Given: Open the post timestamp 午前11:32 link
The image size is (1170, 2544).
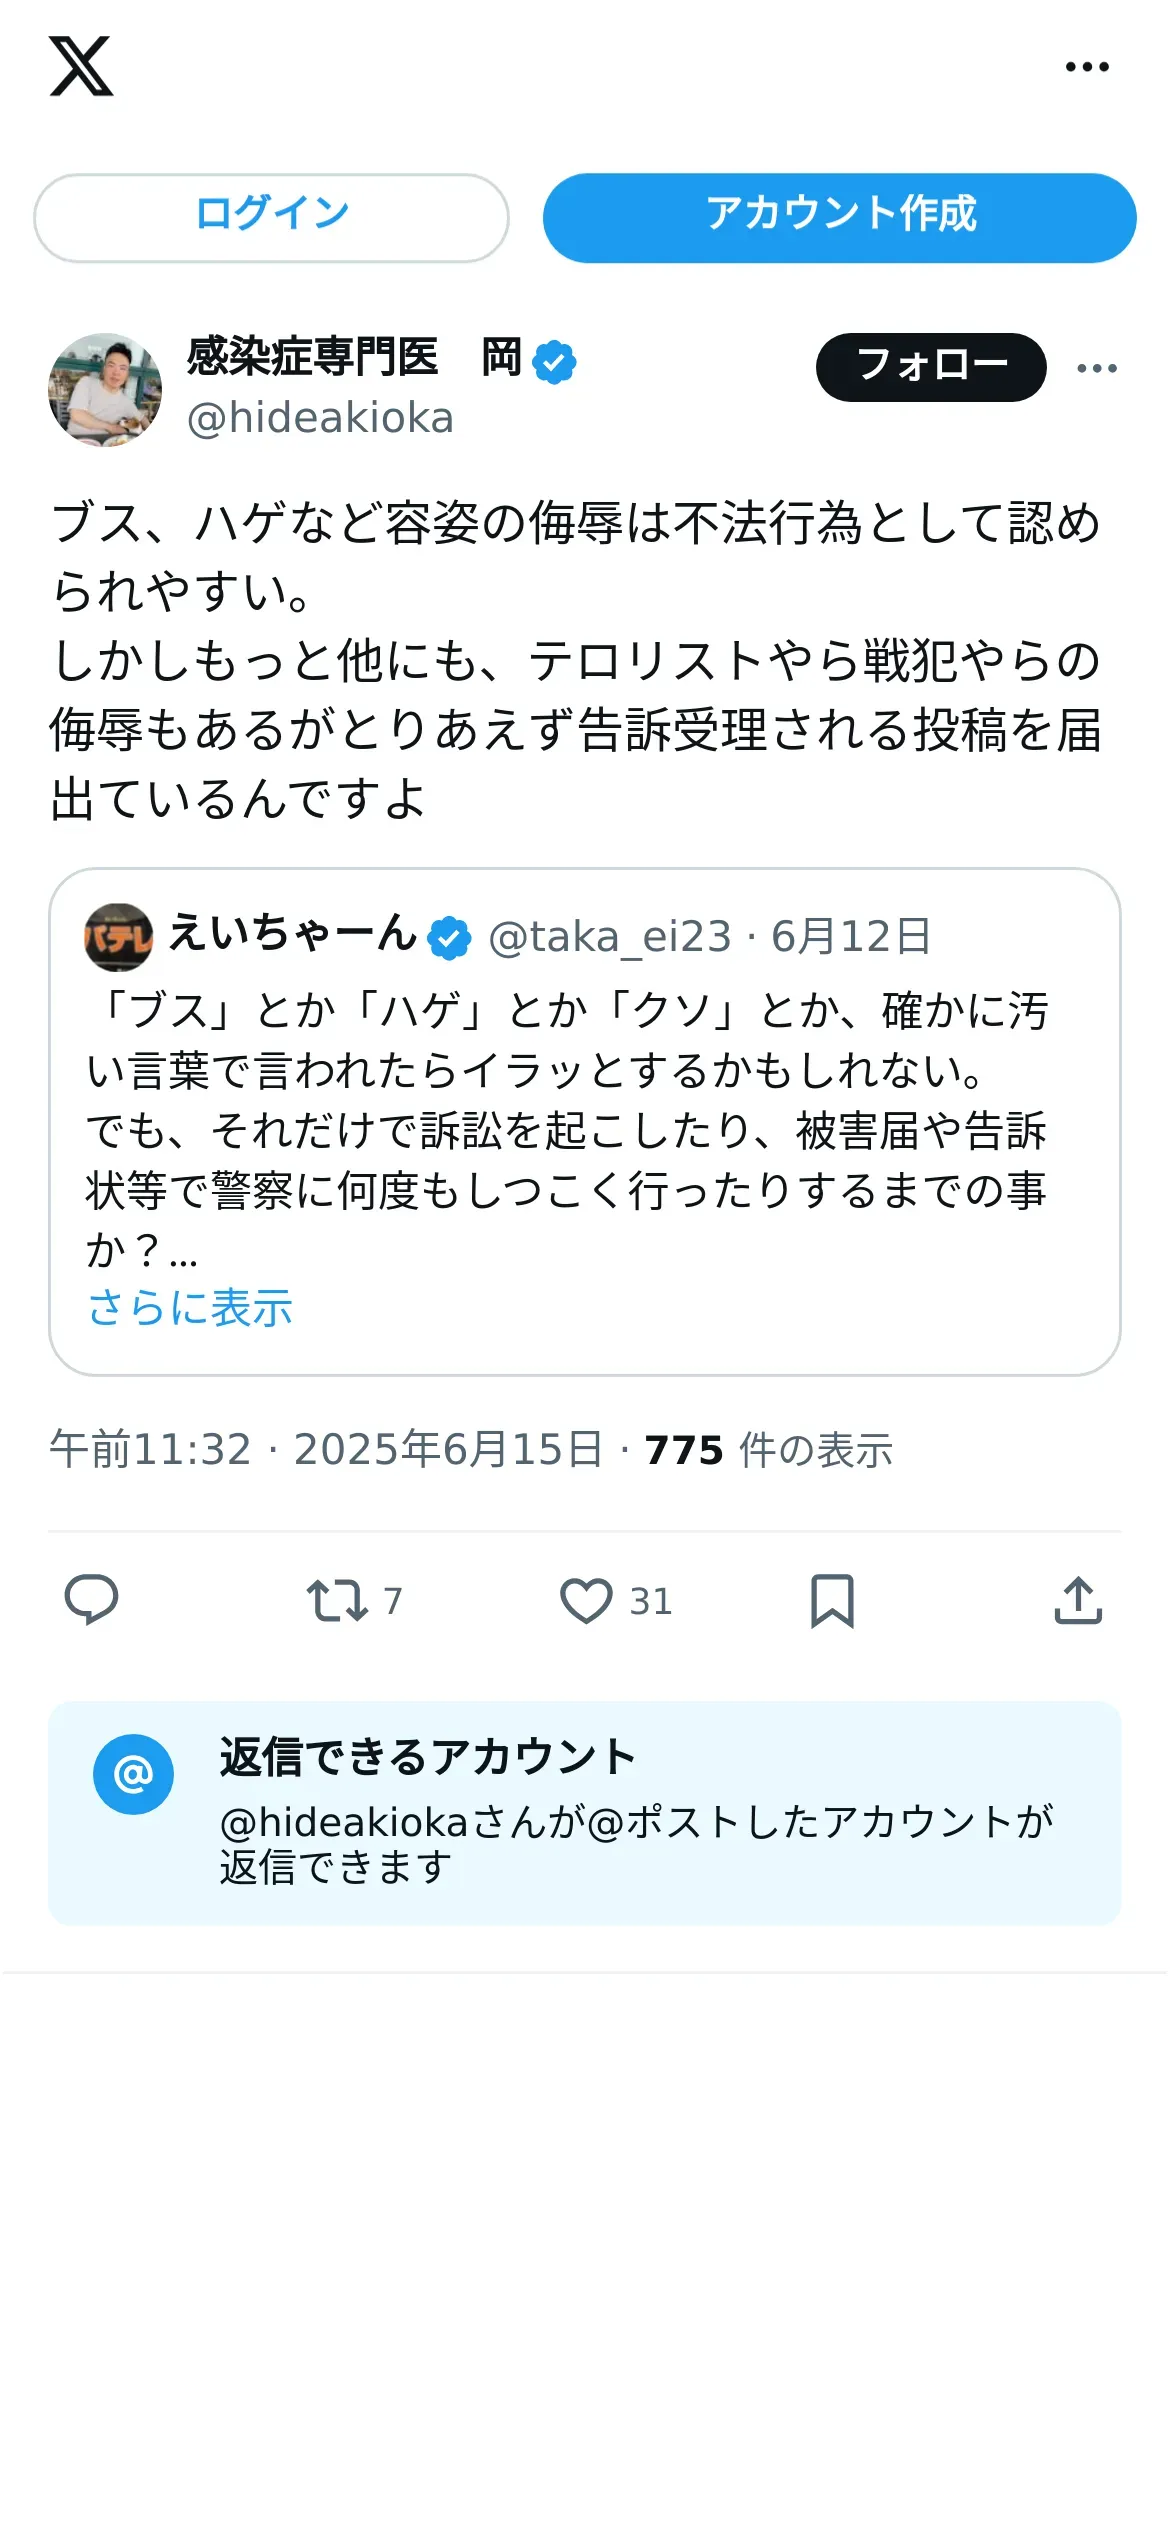Looking at the screenshot, I should (x=326, y=1450).
